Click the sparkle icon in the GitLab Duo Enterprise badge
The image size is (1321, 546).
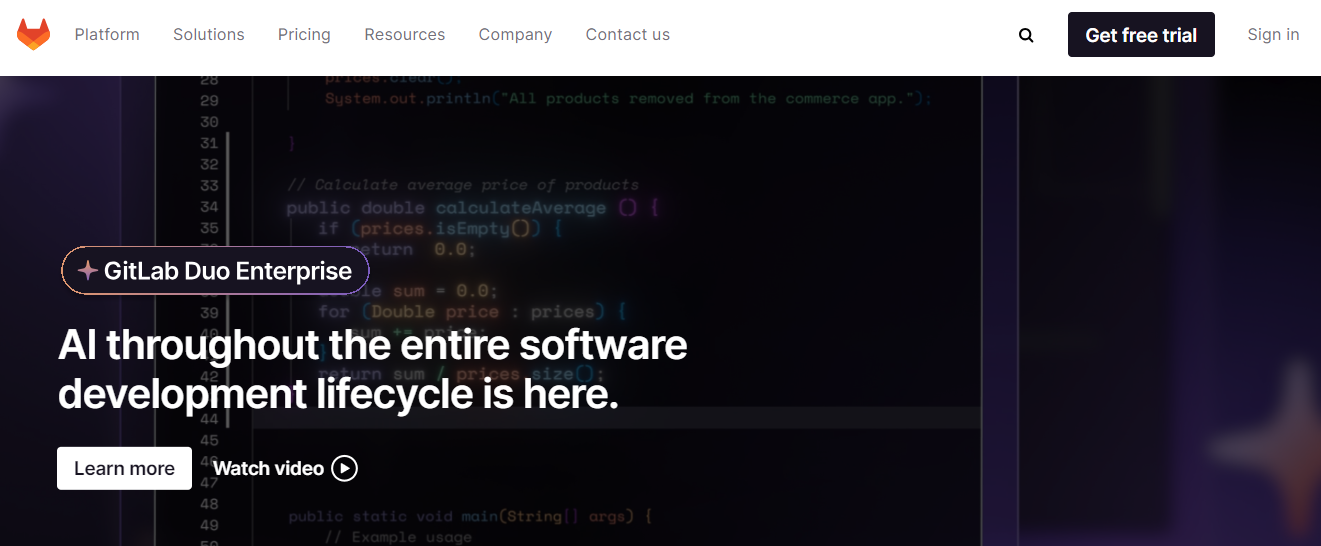(88, 271)
